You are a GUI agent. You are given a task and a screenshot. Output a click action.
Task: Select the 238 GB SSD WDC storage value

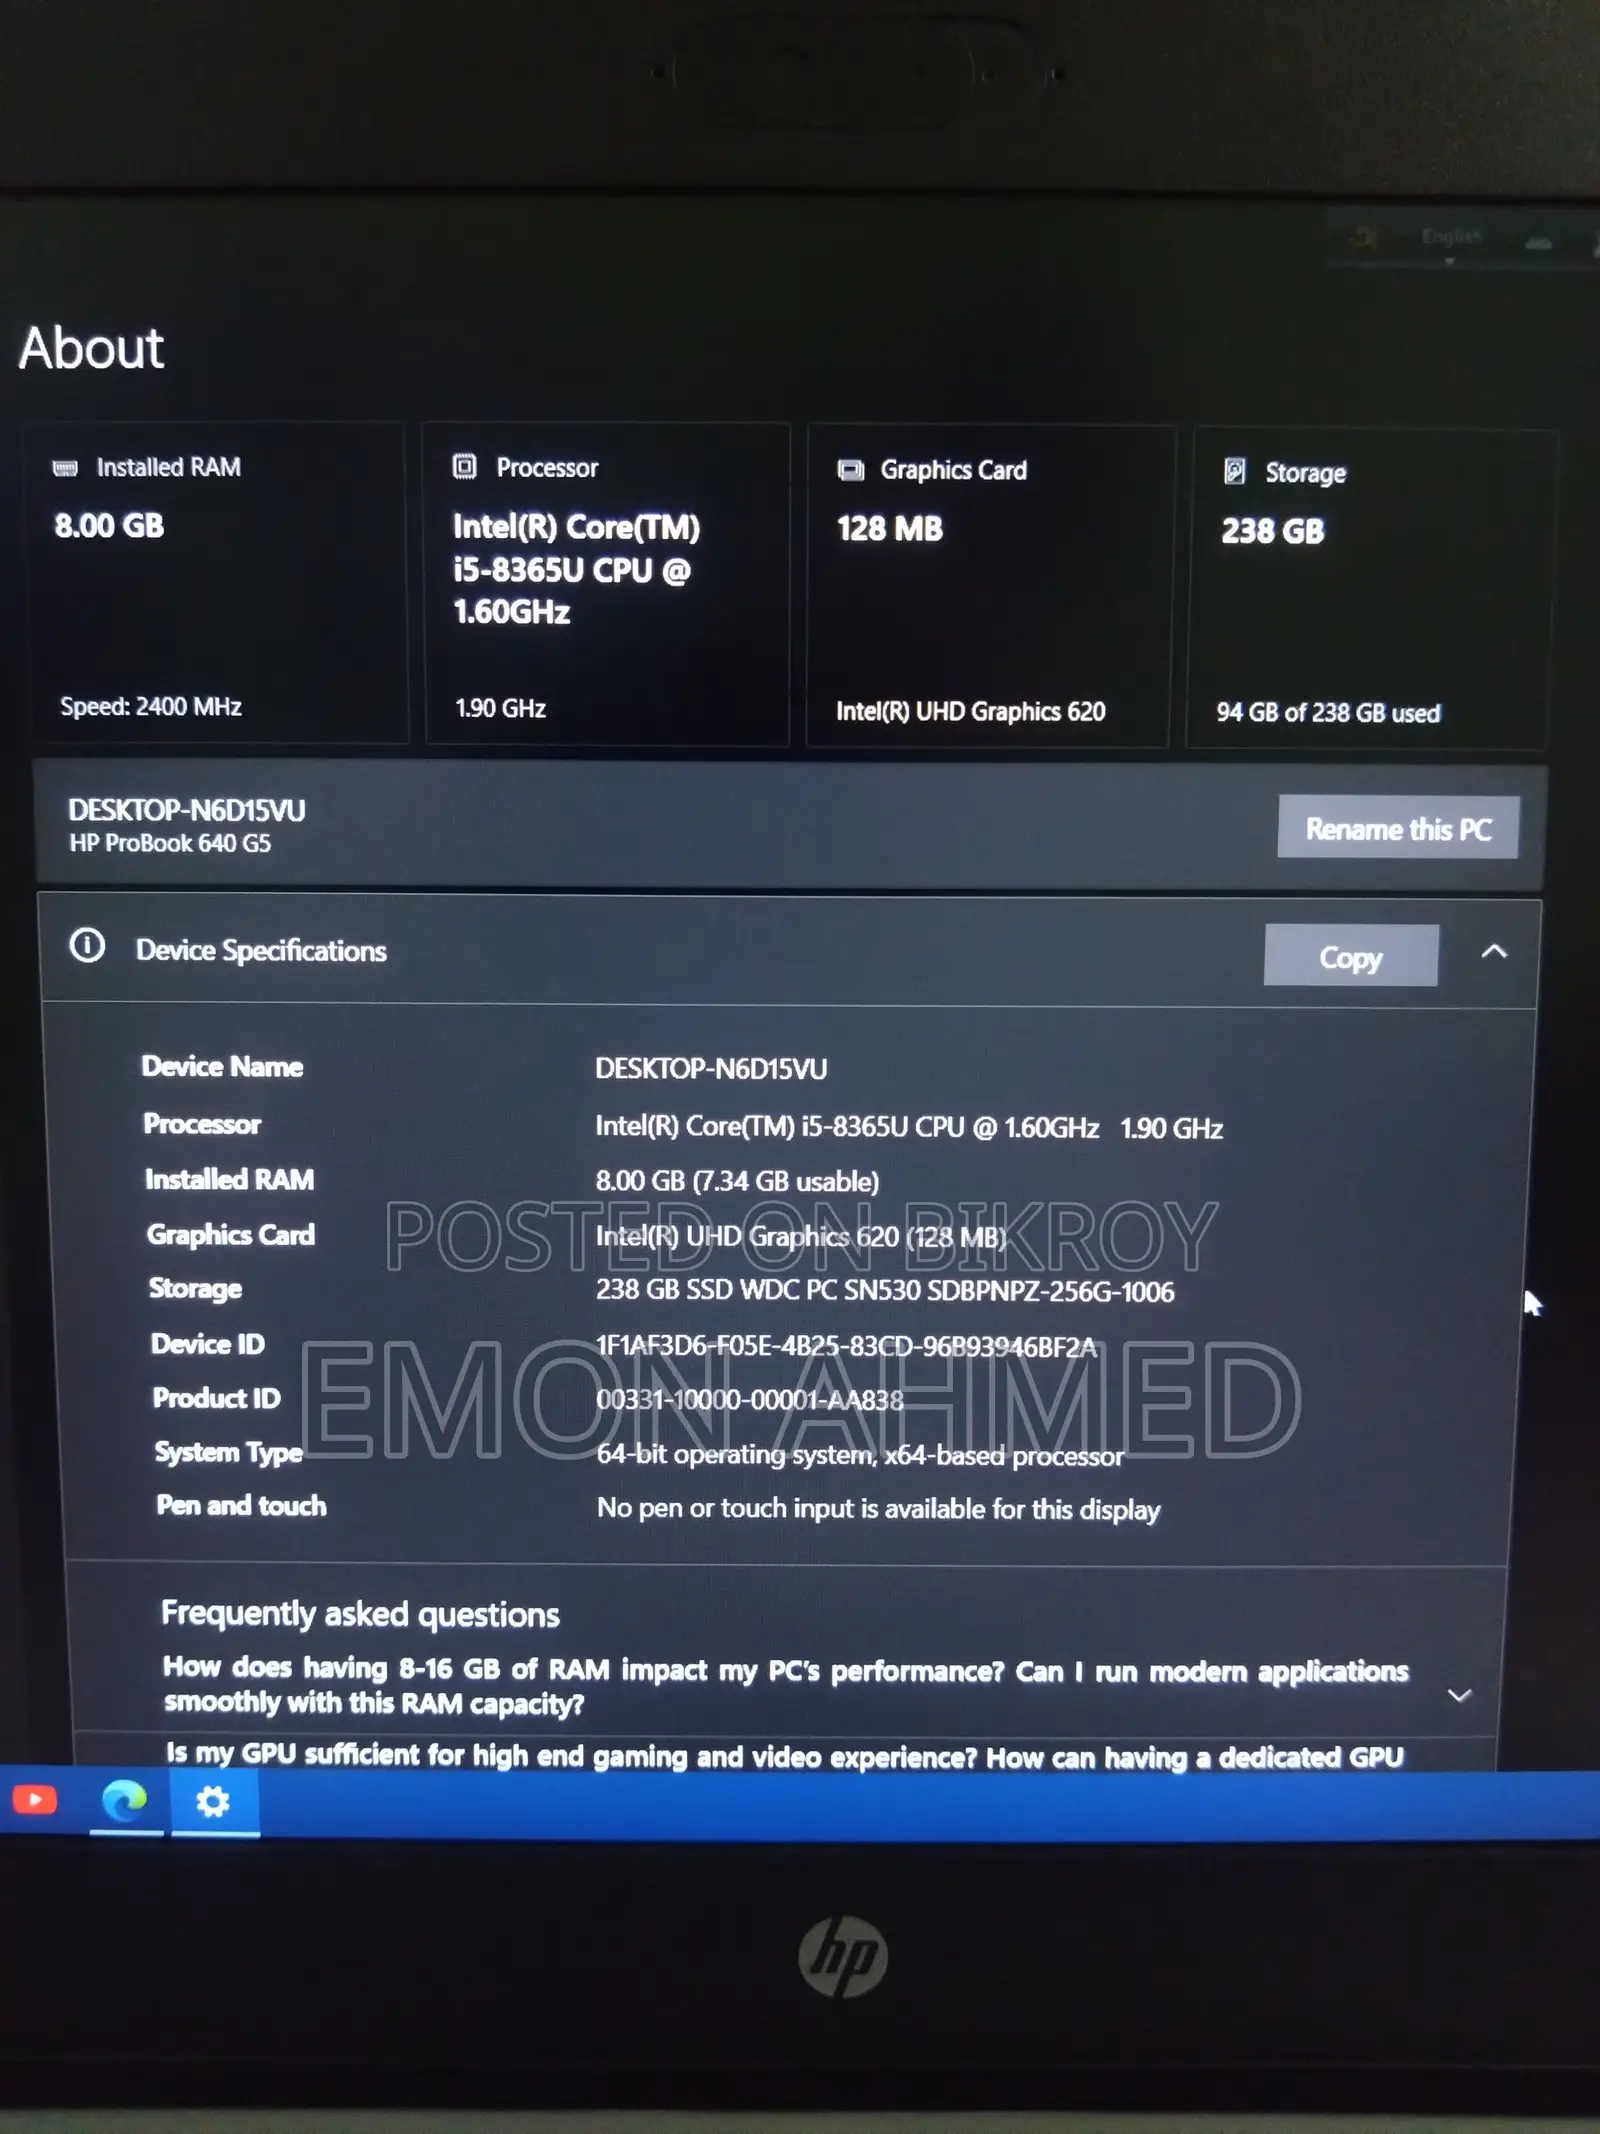885,1291
